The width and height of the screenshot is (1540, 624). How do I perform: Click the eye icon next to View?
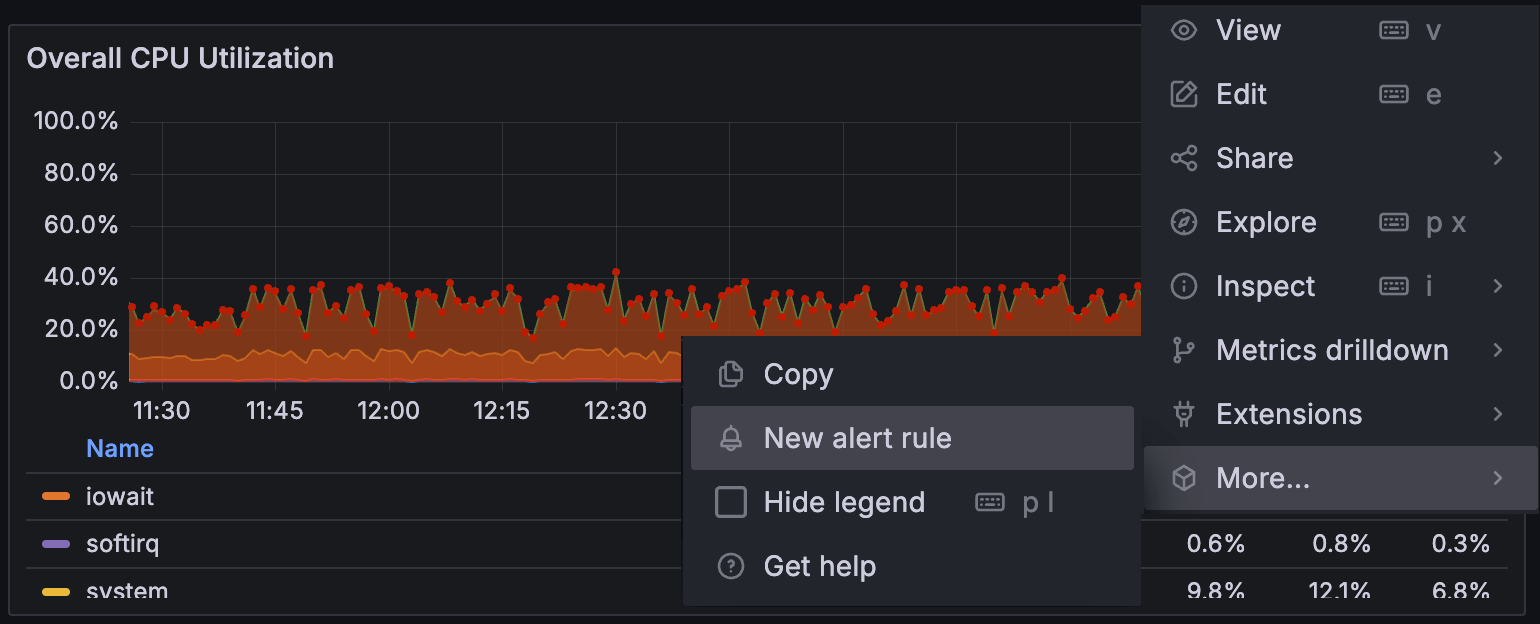point(1184,30)
